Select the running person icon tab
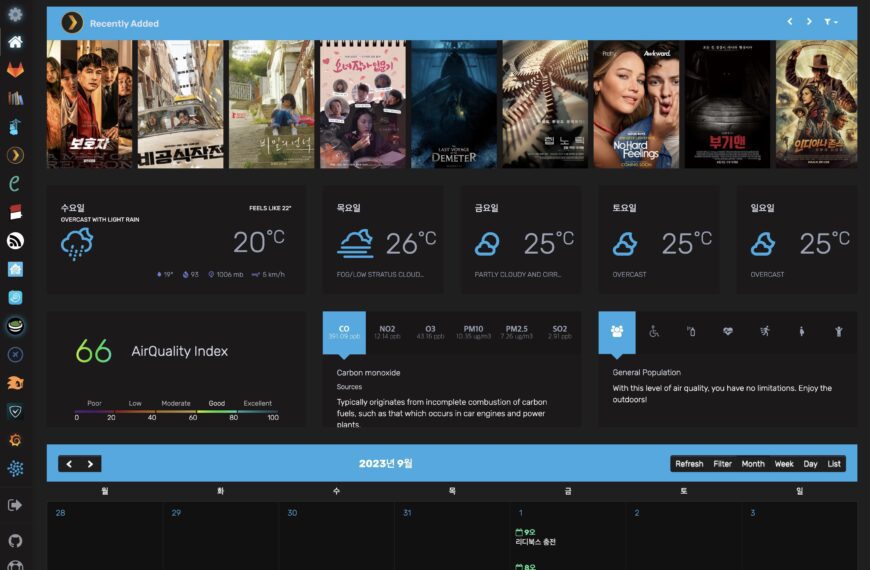 [764, 331]
